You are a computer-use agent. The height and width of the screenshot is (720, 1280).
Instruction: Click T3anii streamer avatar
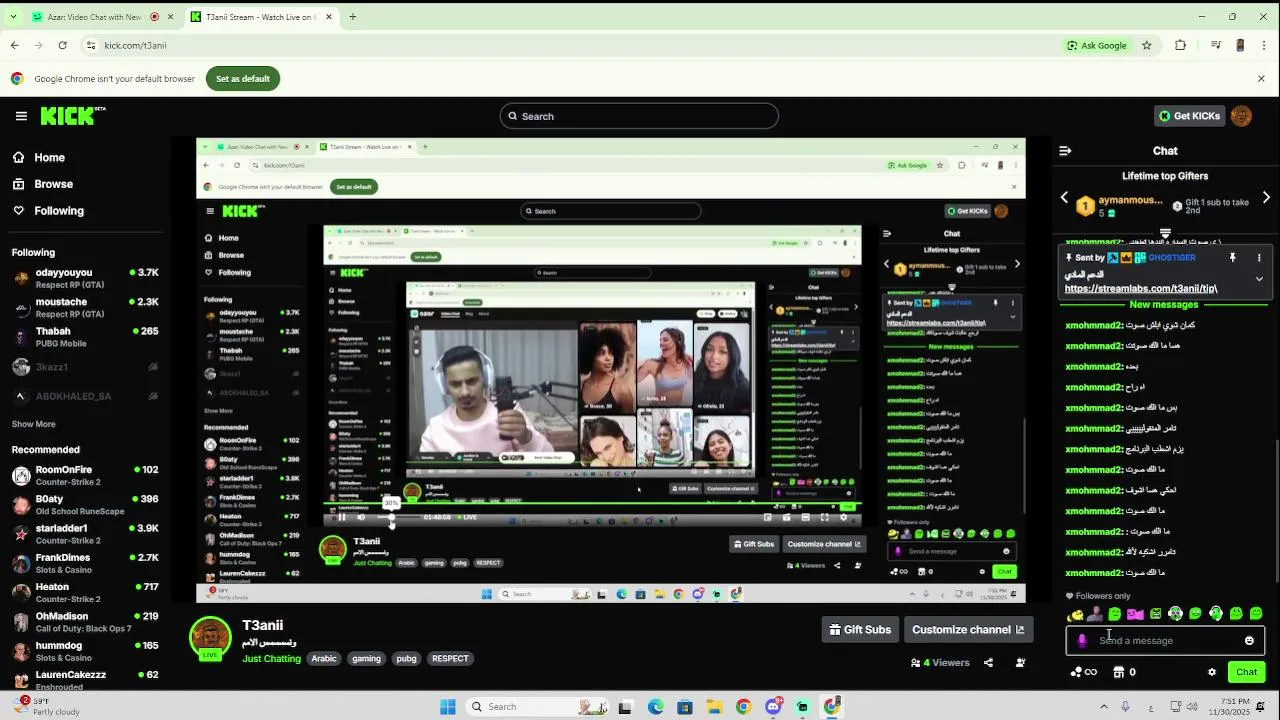pos(210,638)
